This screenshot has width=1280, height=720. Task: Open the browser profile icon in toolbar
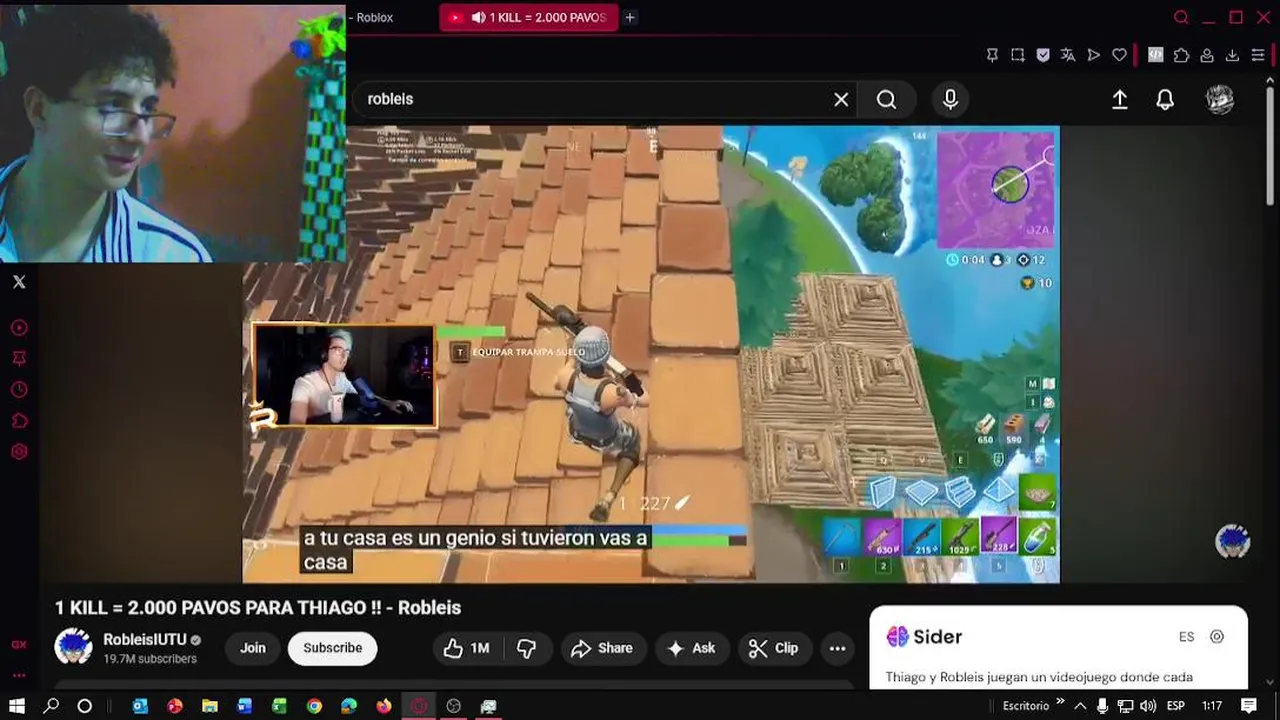coord(1207,55)
